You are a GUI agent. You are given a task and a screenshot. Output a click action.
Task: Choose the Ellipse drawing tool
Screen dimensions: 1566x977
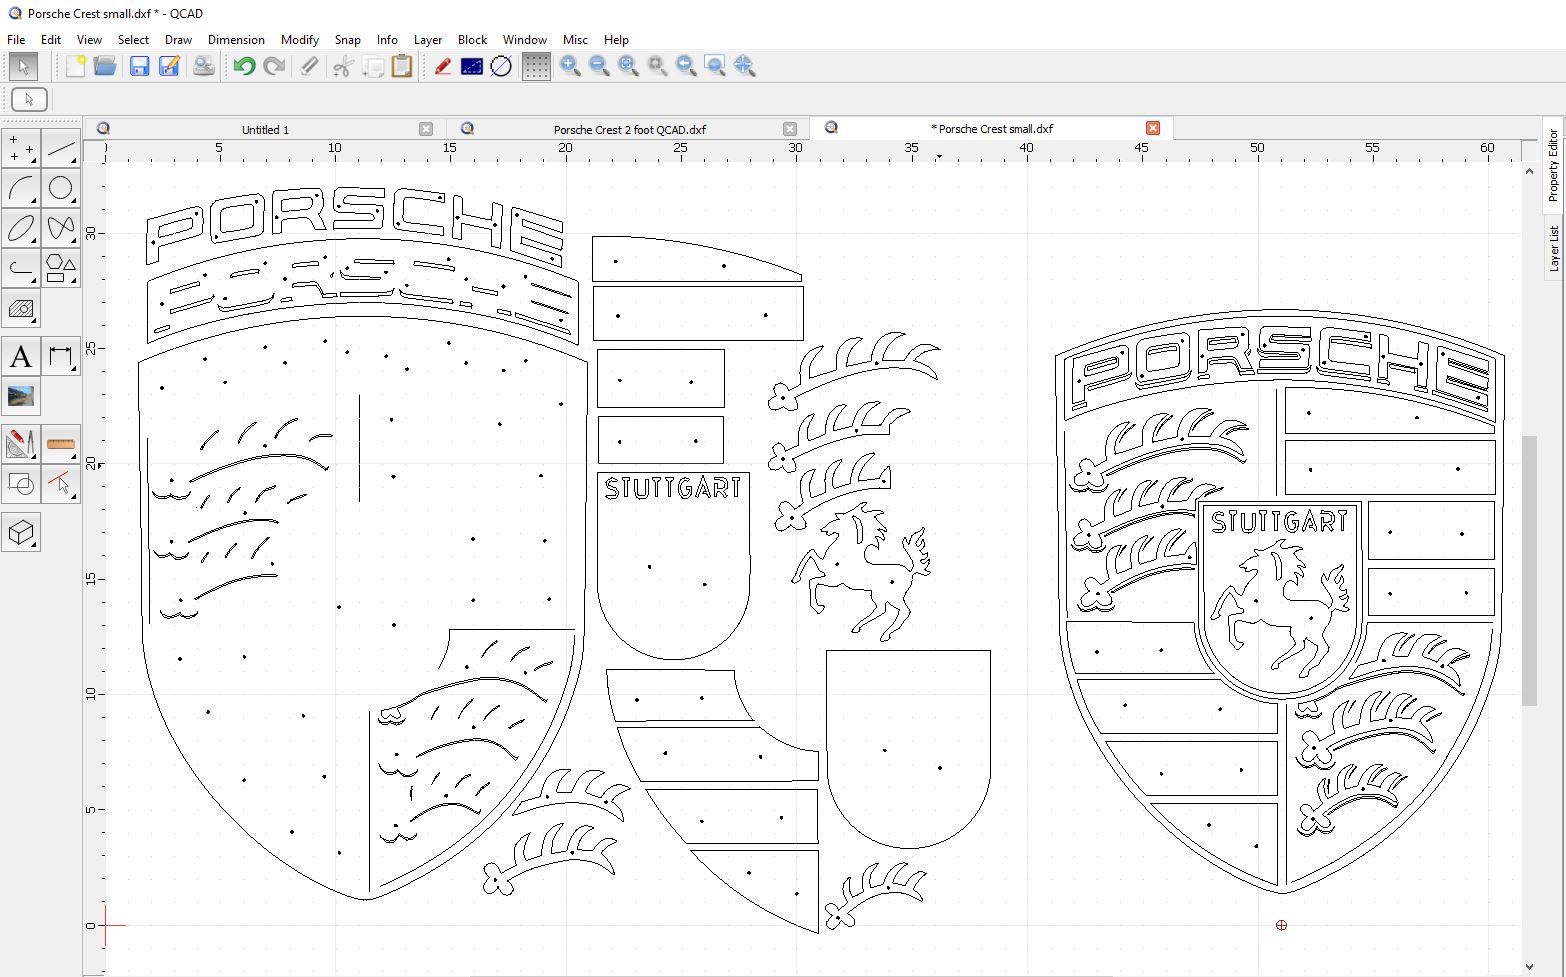(21, 229)
